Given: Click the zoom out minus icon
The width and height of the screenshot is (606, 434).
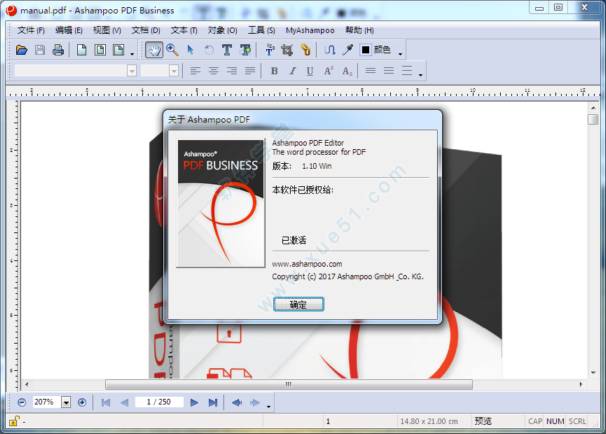Looking at the screenshot, I should (x=22, y=402).
